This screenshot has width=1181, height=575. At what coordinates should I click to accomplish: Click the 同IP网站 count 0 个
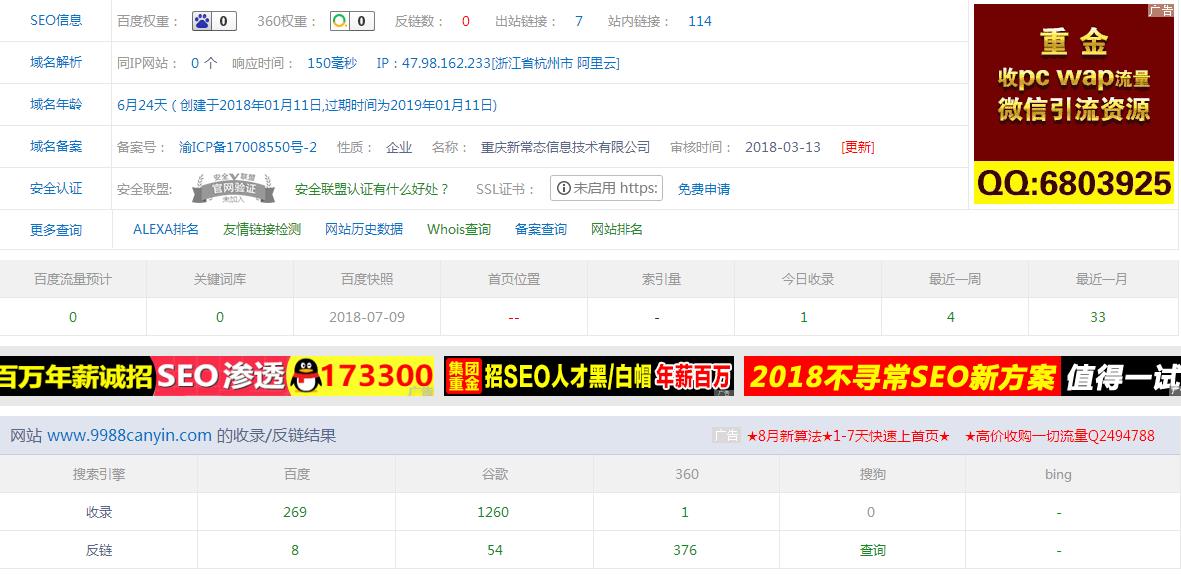pos(203,63)
